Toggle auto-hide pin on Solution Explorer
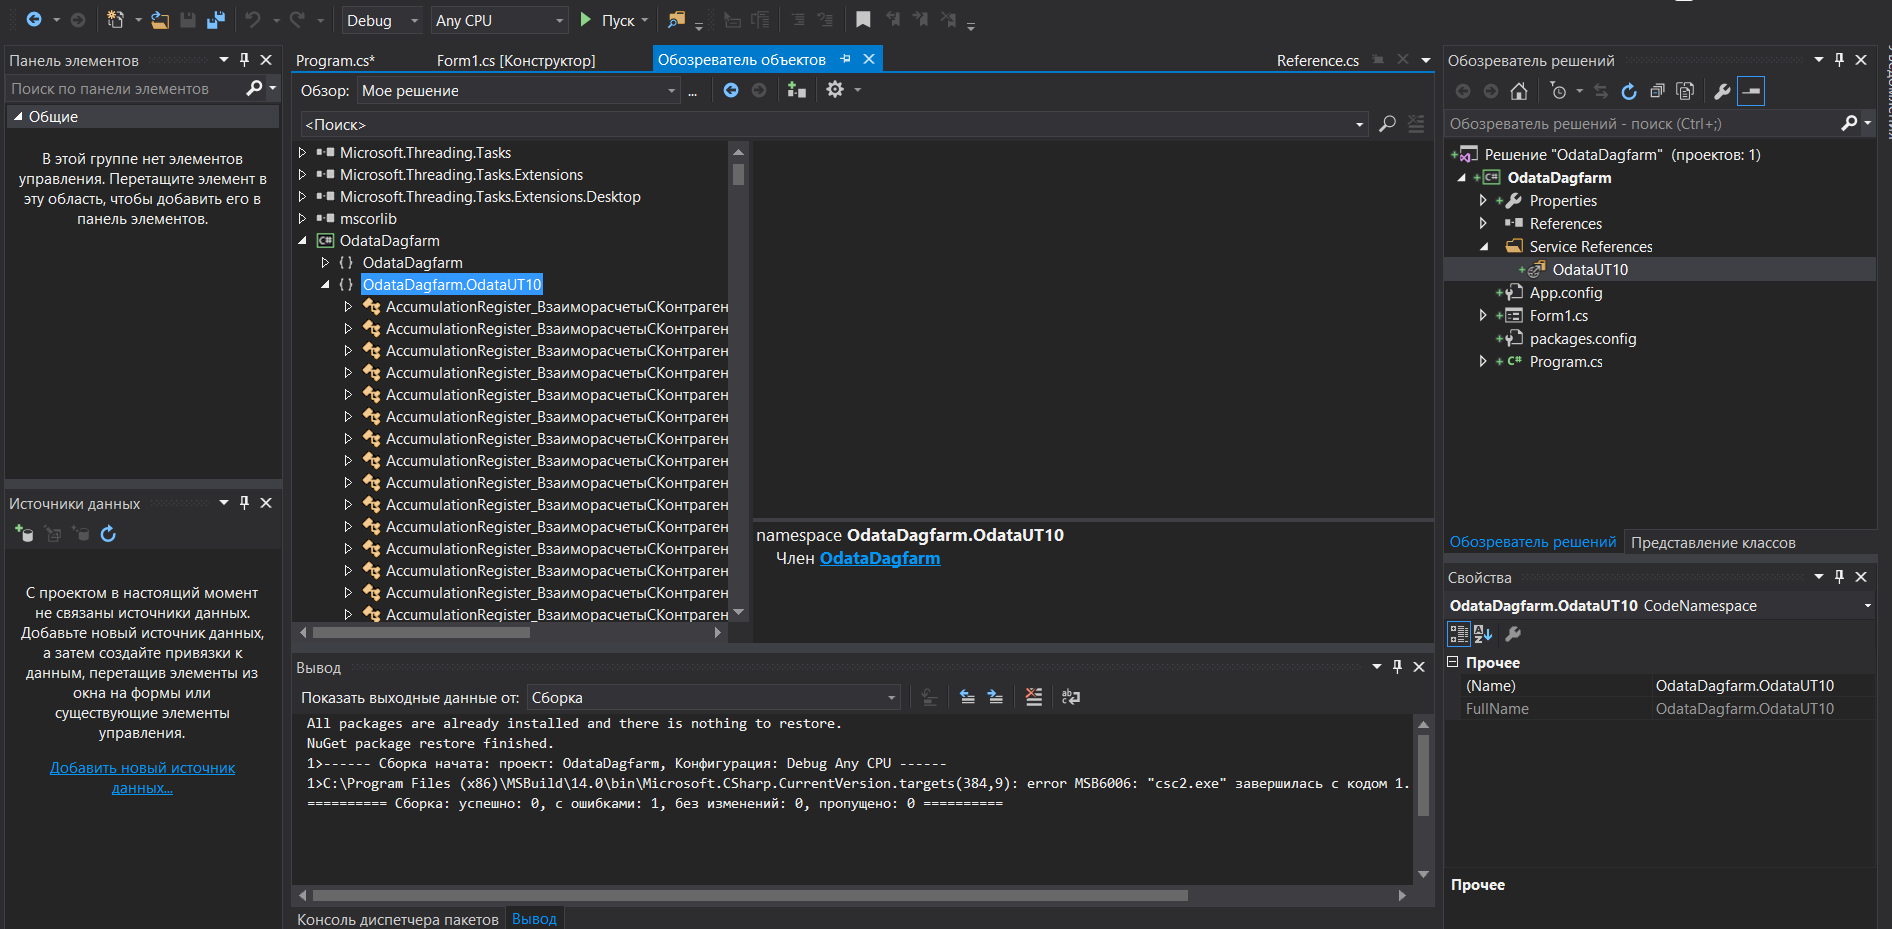Viewport: 1892px width, 929px height. [1839, 60]
